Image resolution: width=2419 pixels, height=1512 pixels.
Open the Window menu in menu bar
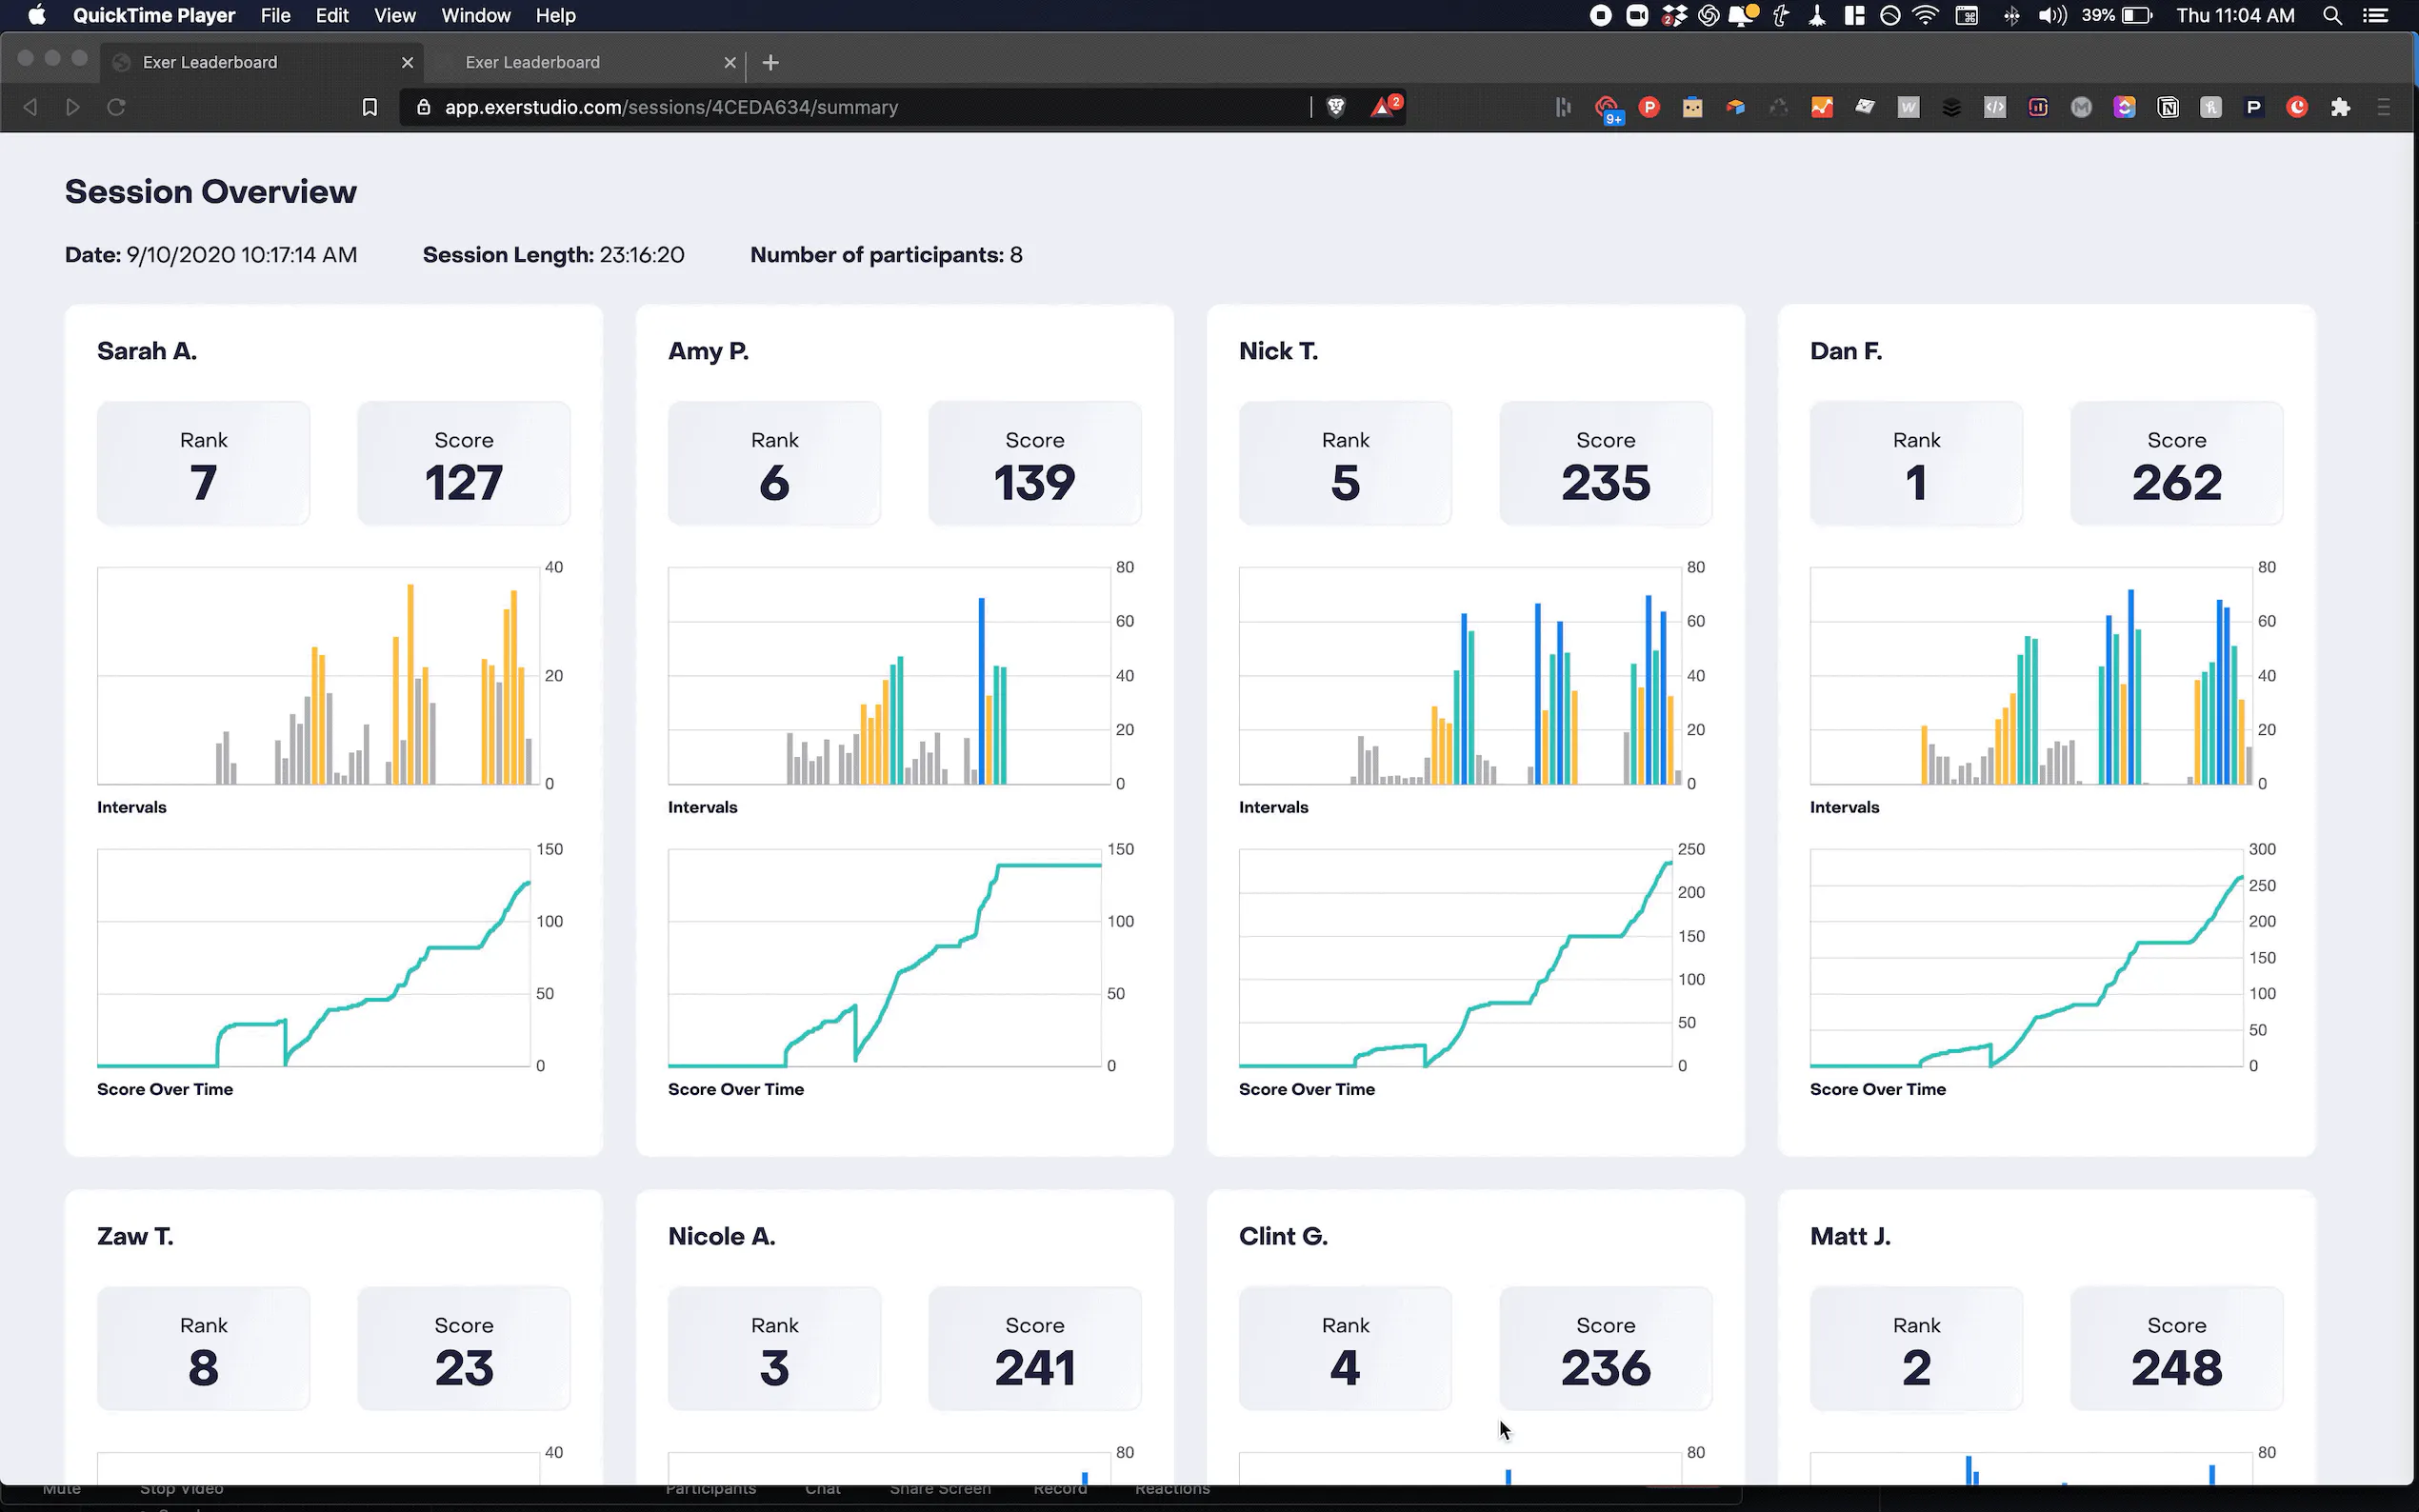(476, 15)
